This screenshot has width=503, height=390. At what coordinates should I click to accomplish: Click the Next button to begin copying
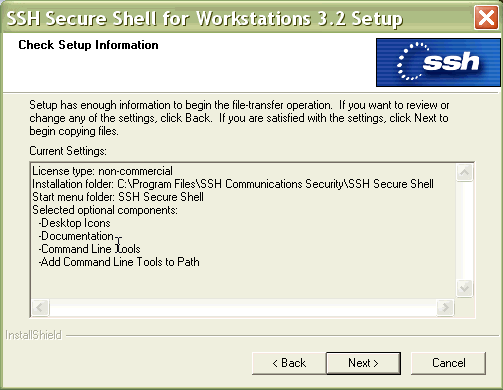tap(363, 363)
